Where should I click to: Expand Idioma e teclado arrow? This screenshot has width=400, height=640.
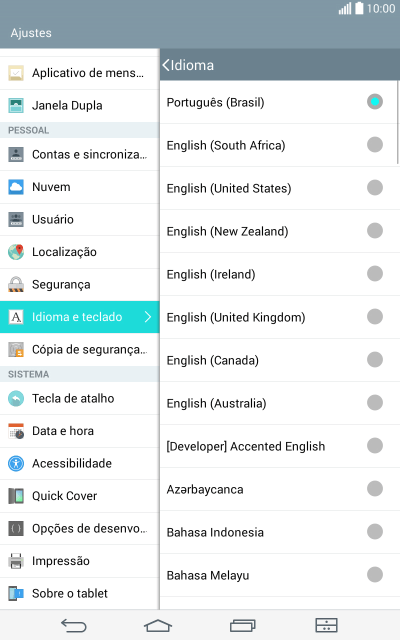coord(148,317)
